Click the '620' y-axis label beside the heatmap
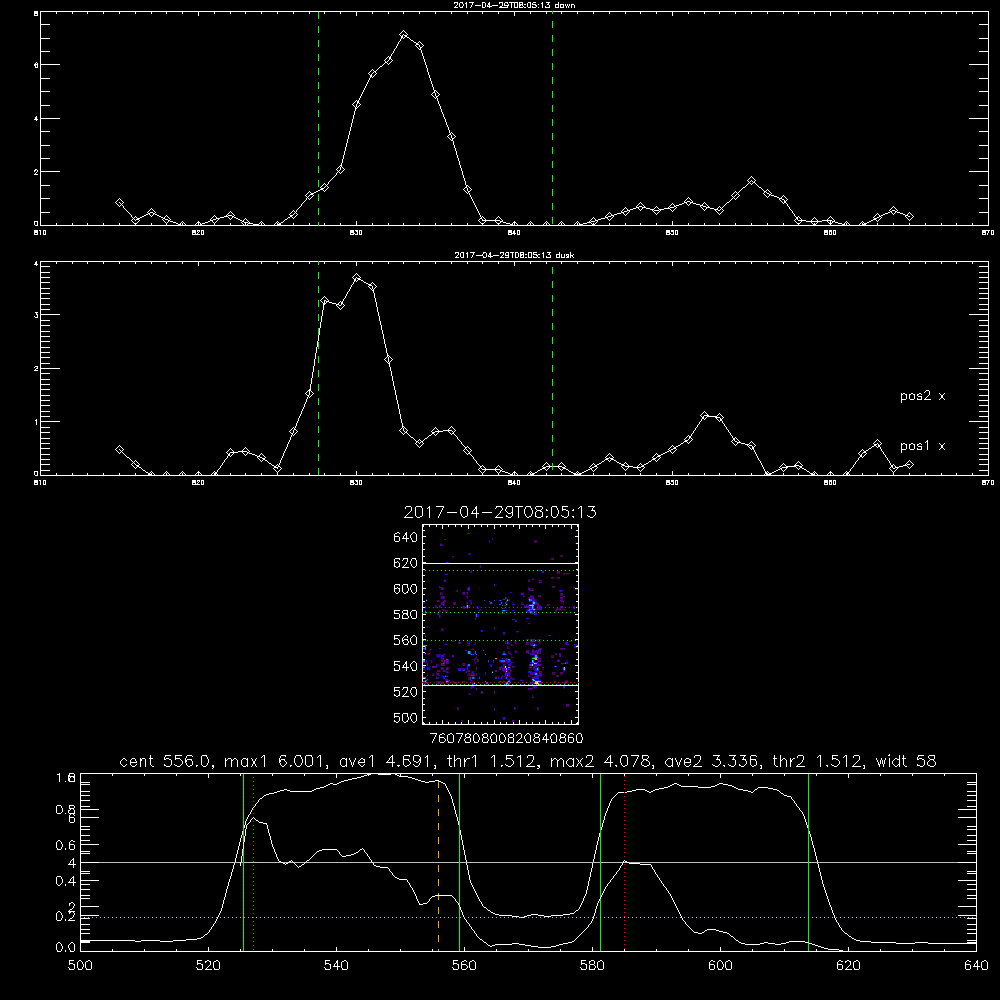The width and height of the screenshot is (1000, 1000). pyautogui.click(x=406, y=563)
